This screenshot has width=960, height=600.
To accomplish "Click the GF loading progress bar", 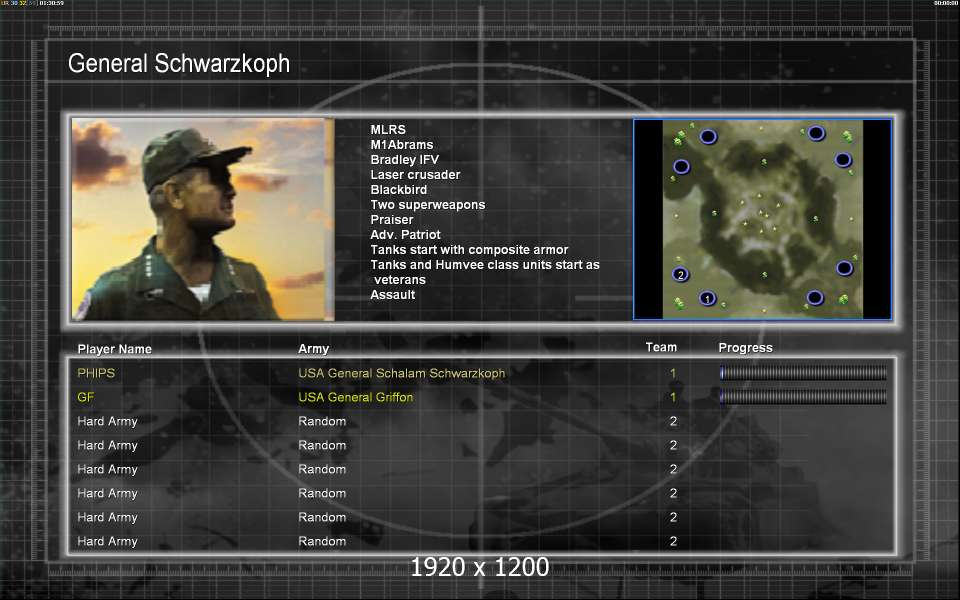I will point(803,397).
